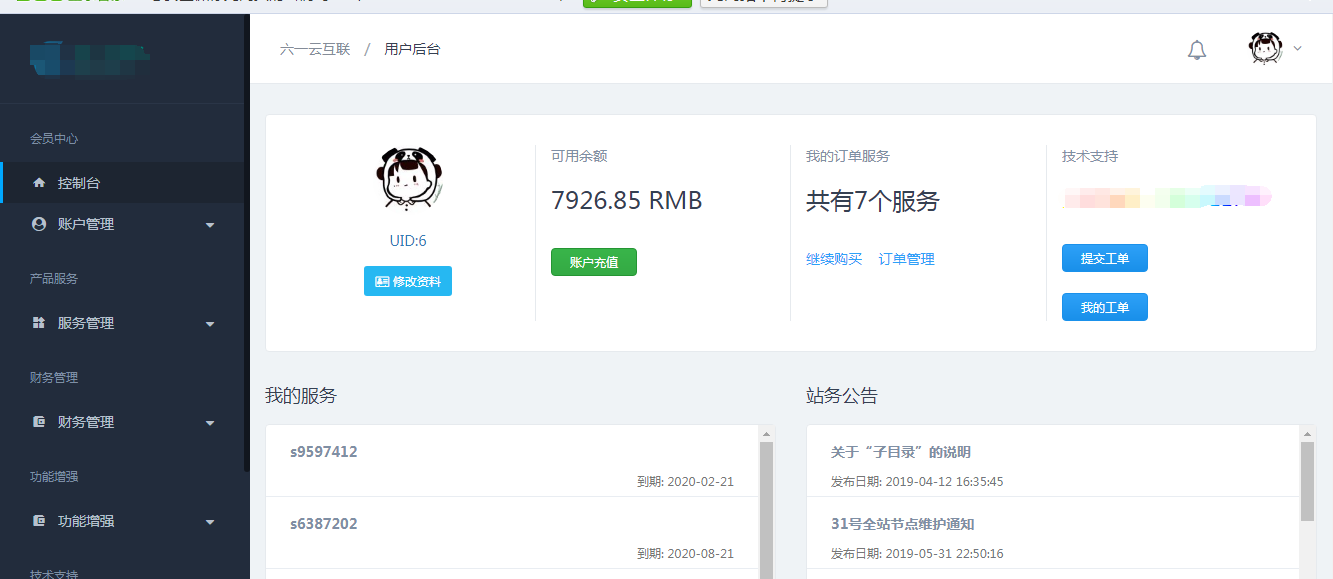Click 六一云互联 breadcrumb link
The height and width of the screenshot is (579, 1333).
(x=315, y=49)
